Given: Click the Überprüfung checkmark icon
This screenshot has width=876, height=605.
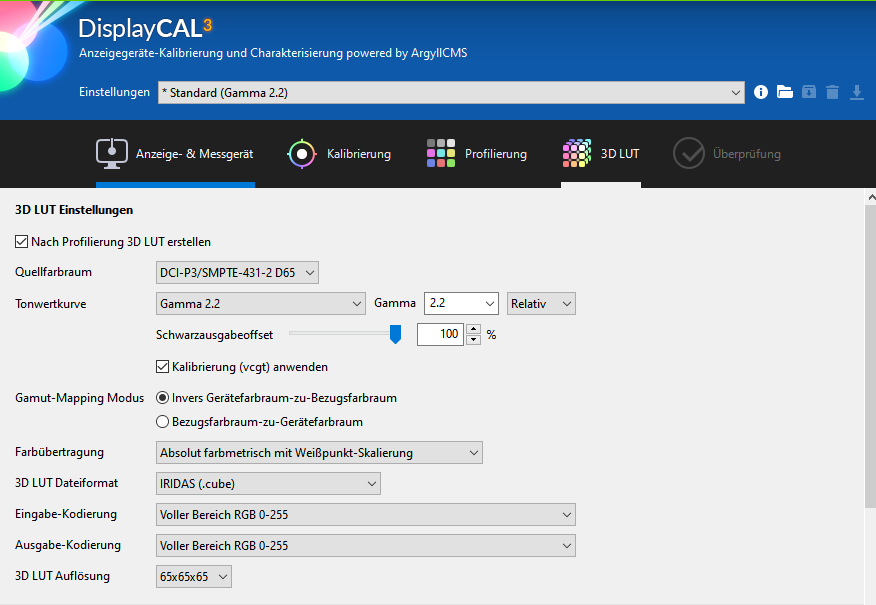Looking at the screenshot, I should pyautogui.click(x=688, y=153).
